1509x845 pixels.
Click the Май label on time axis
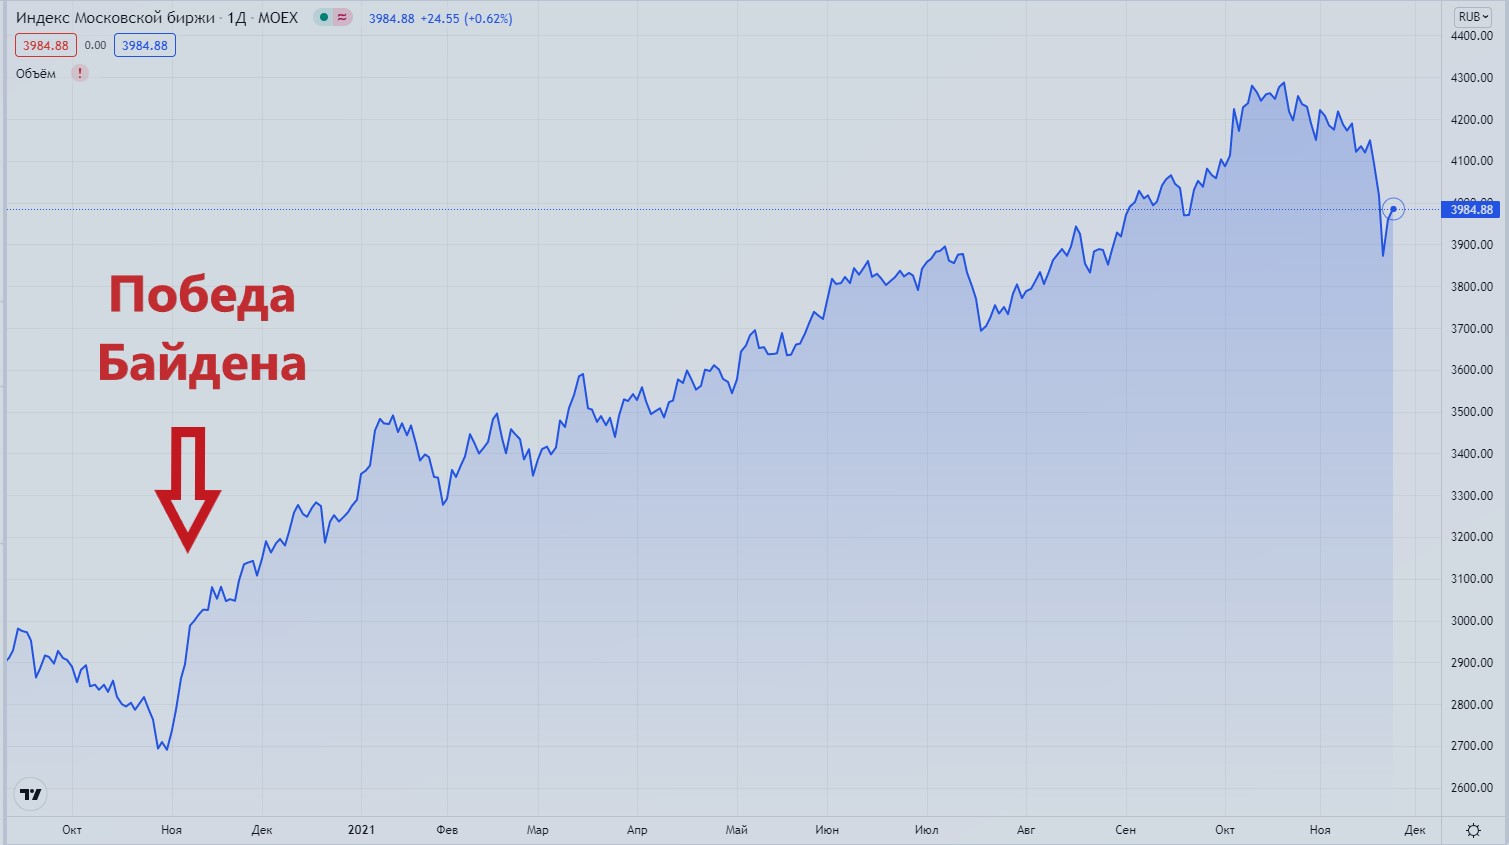pyautogui.click(x=737, y=830)
